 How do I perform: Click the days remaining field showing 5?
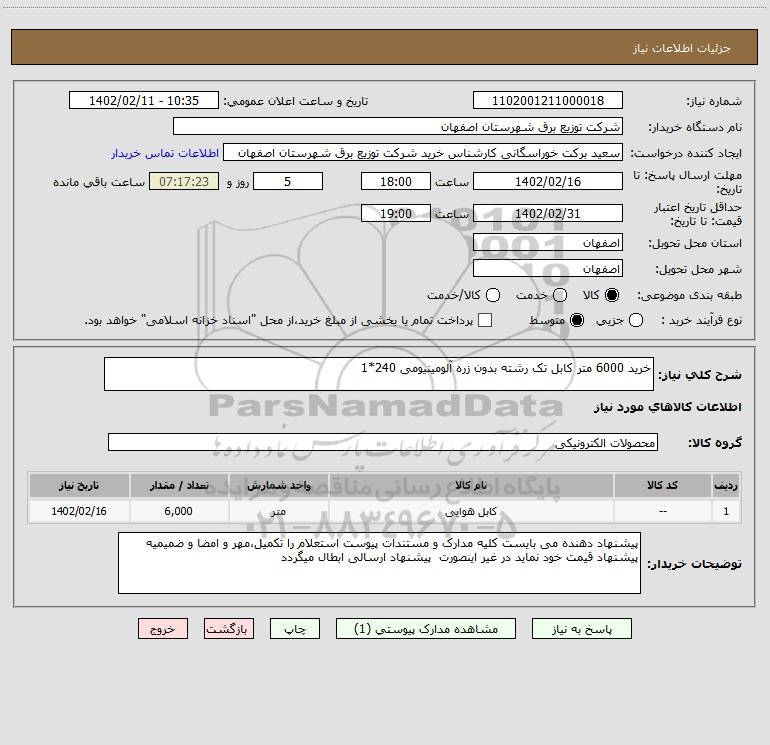tap(288, 181)
